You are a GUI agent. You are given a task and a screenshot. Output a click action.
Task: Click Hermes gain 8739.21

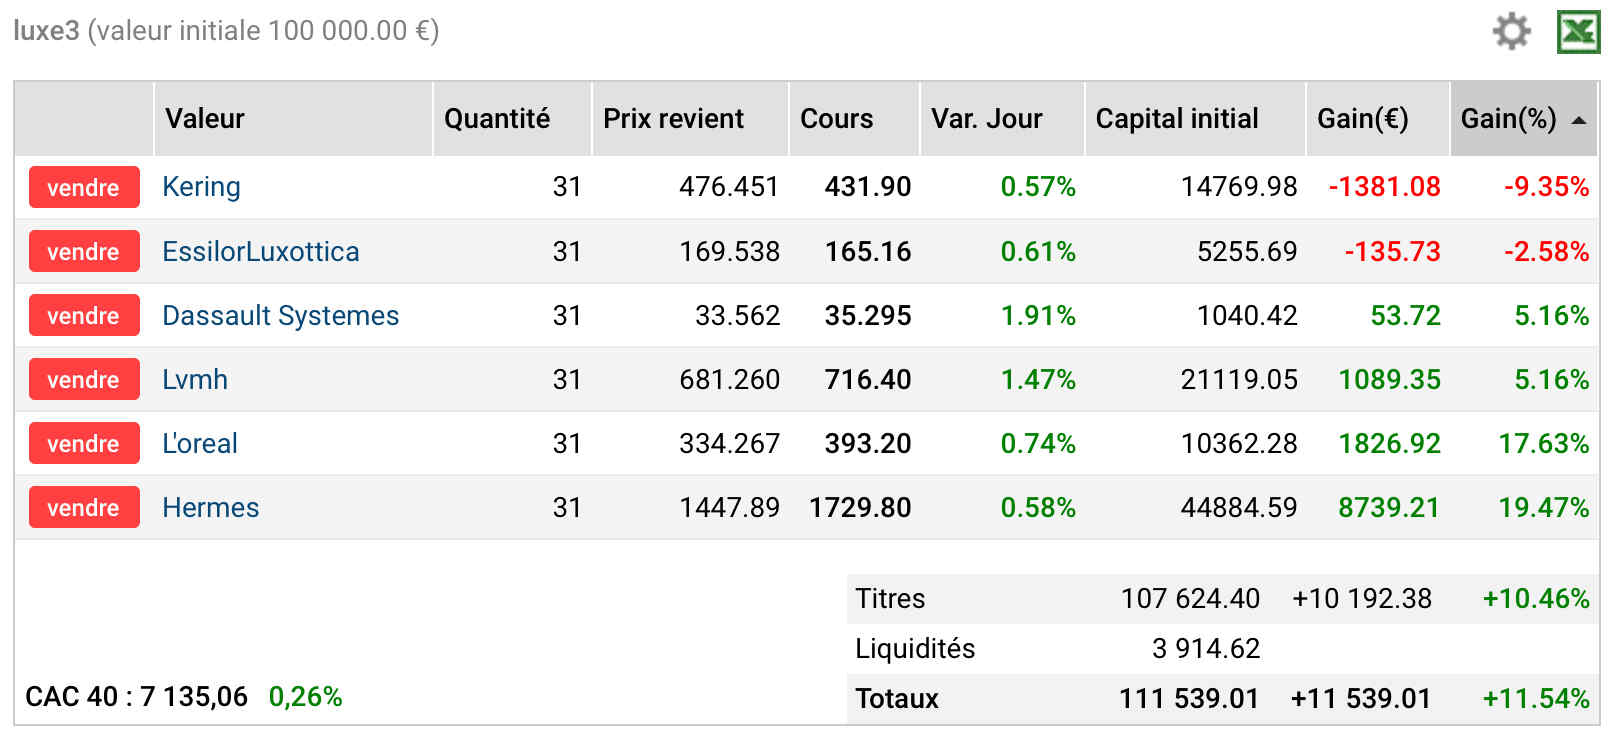(x=1389, y=507)
